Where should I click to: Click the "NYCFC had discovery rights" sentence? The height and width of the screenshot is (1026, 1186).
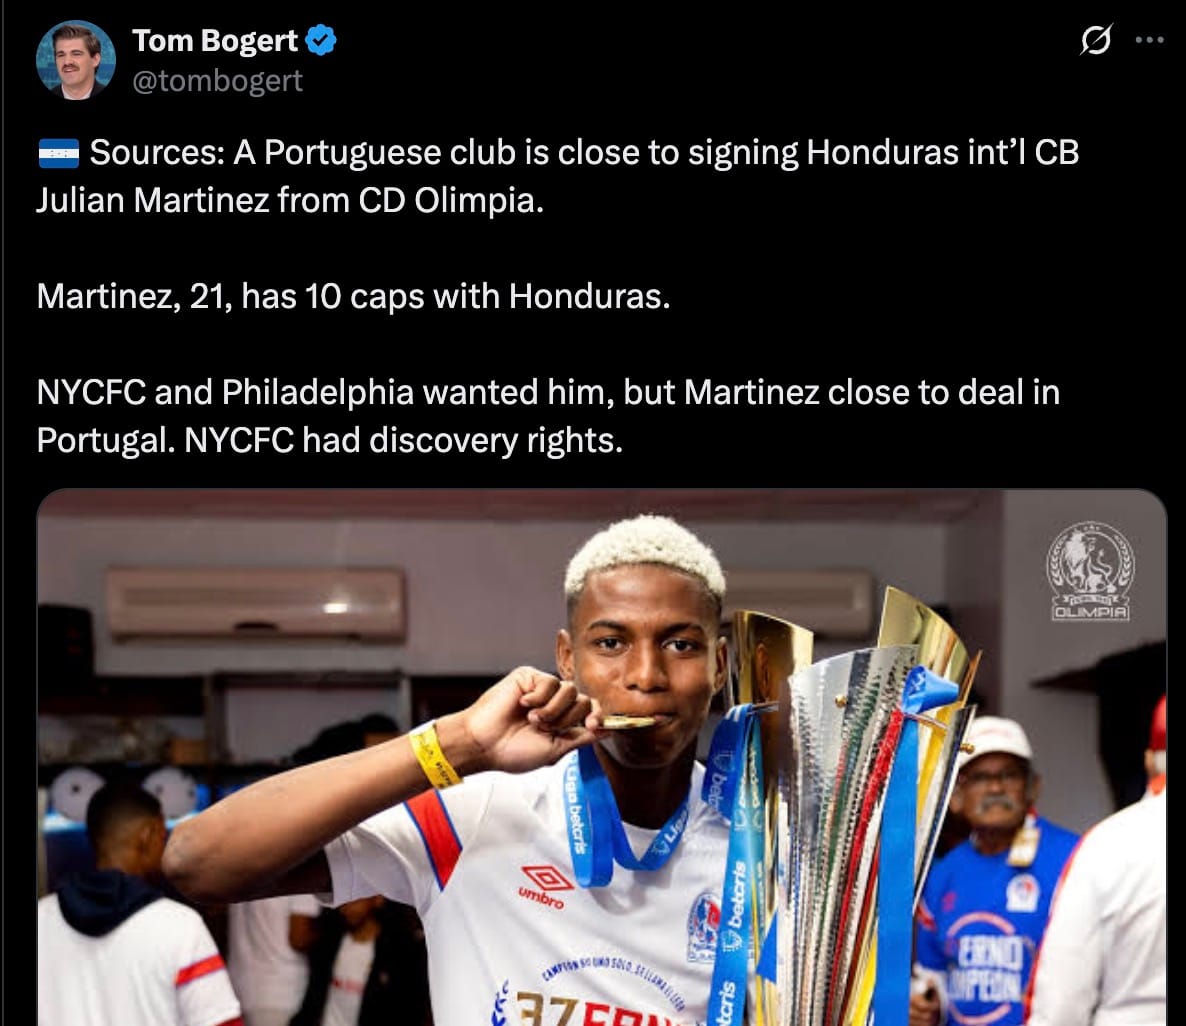click(x=403, y=440)
